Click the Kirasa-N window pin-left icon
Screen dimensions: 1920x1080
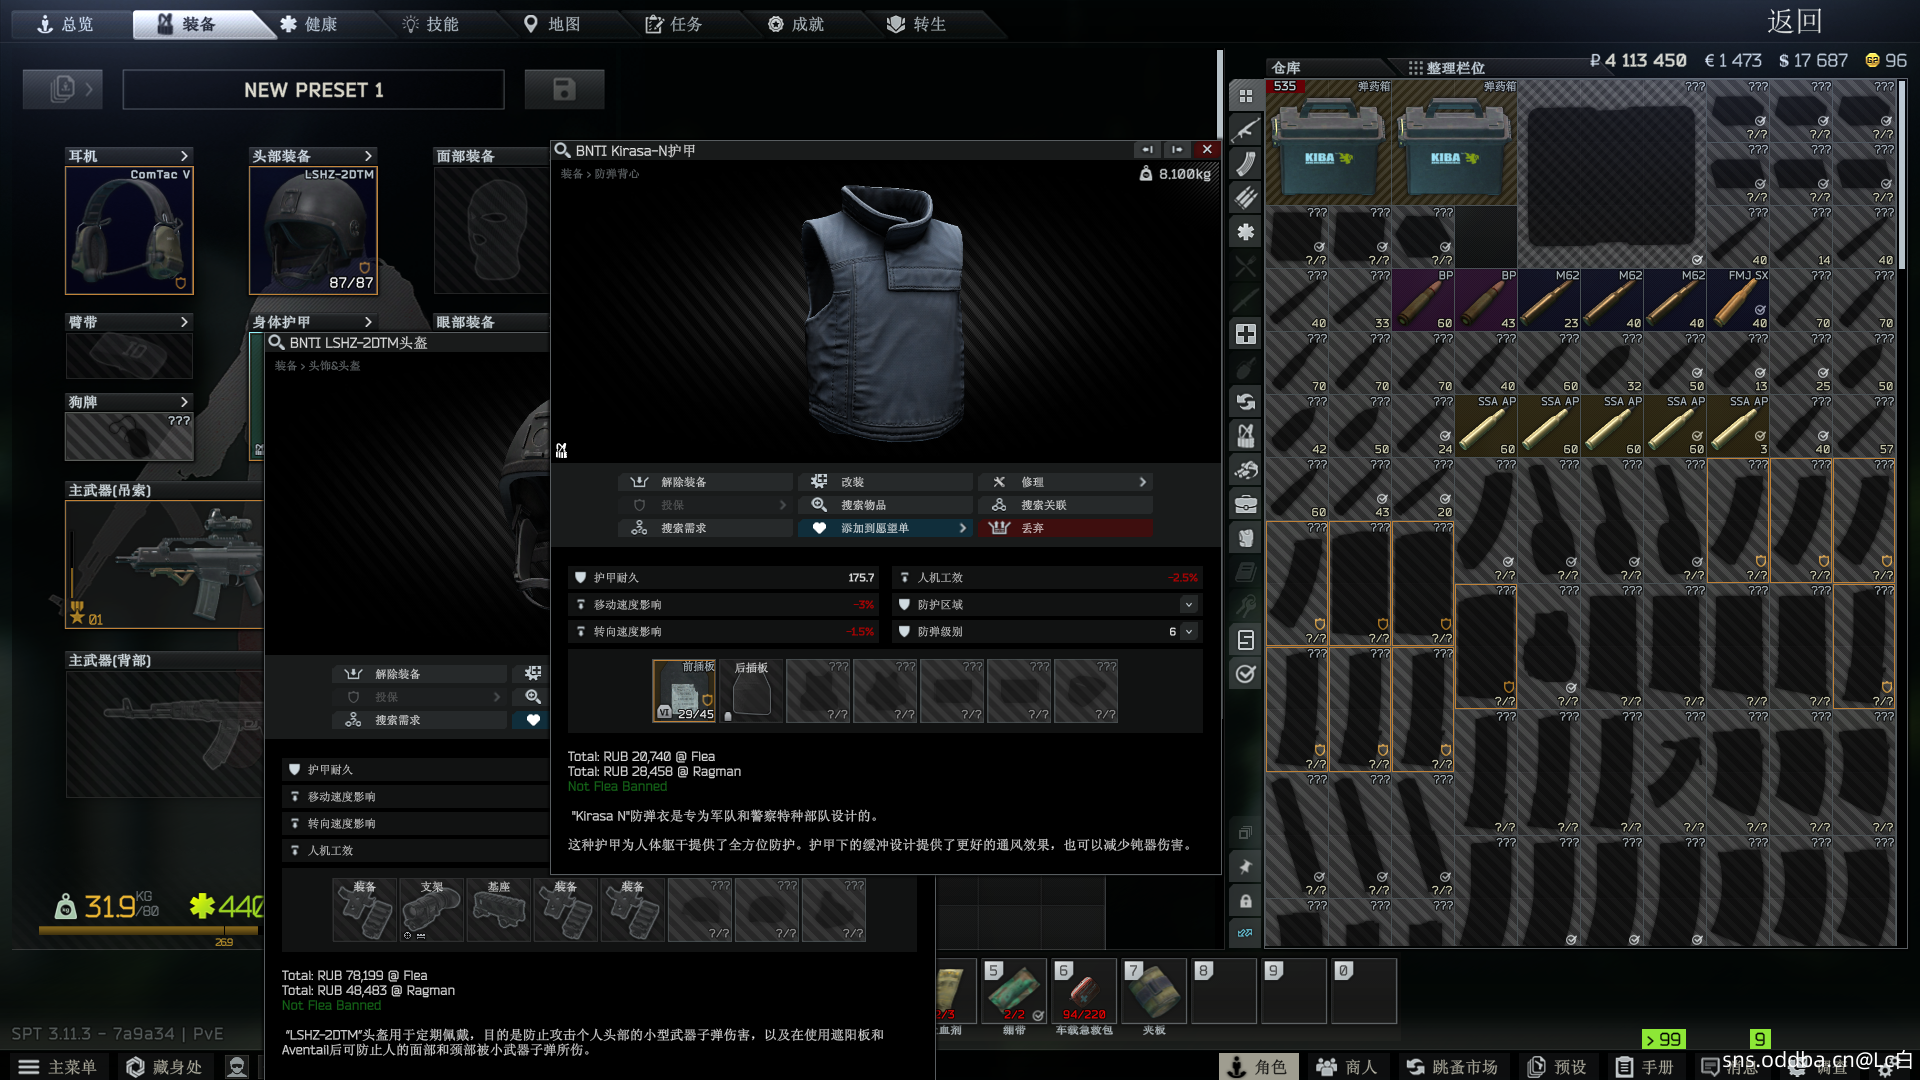tap(1147, 150)
